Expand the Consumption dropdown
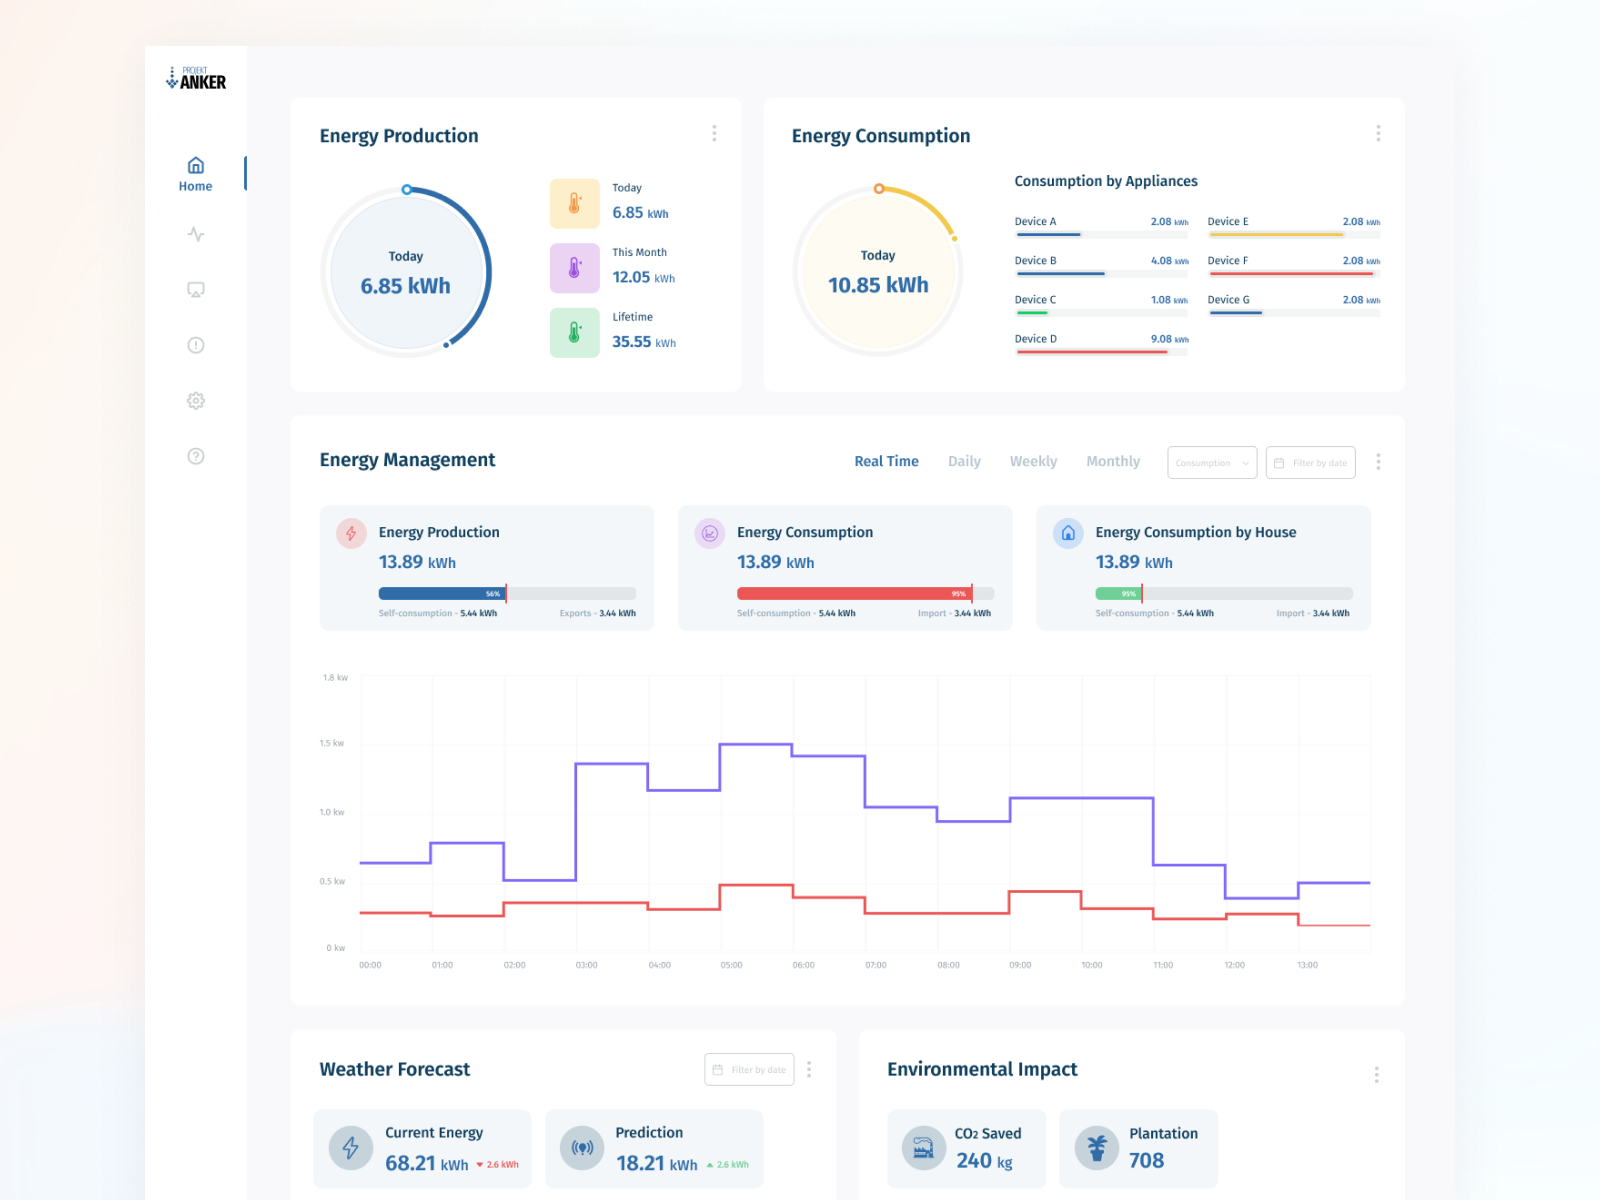 1212,463
